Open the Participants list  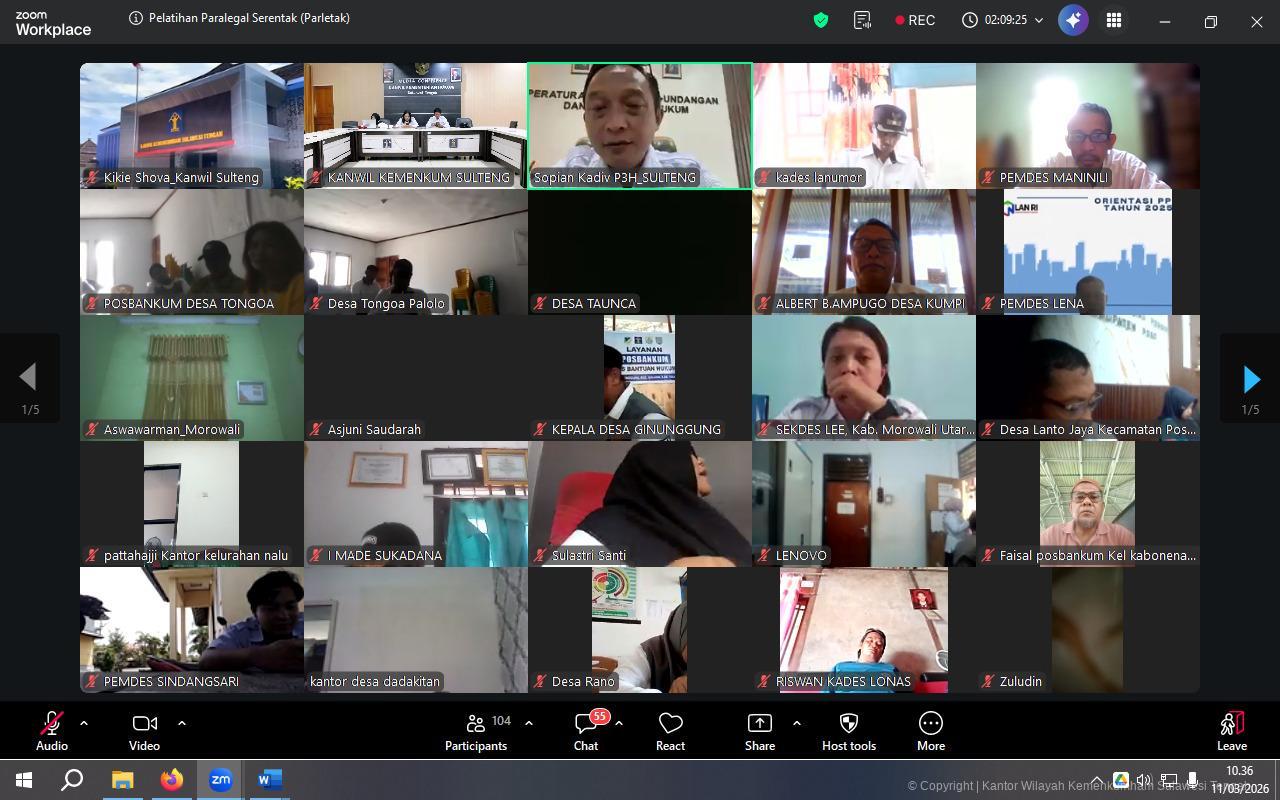[x=477, y=731]
